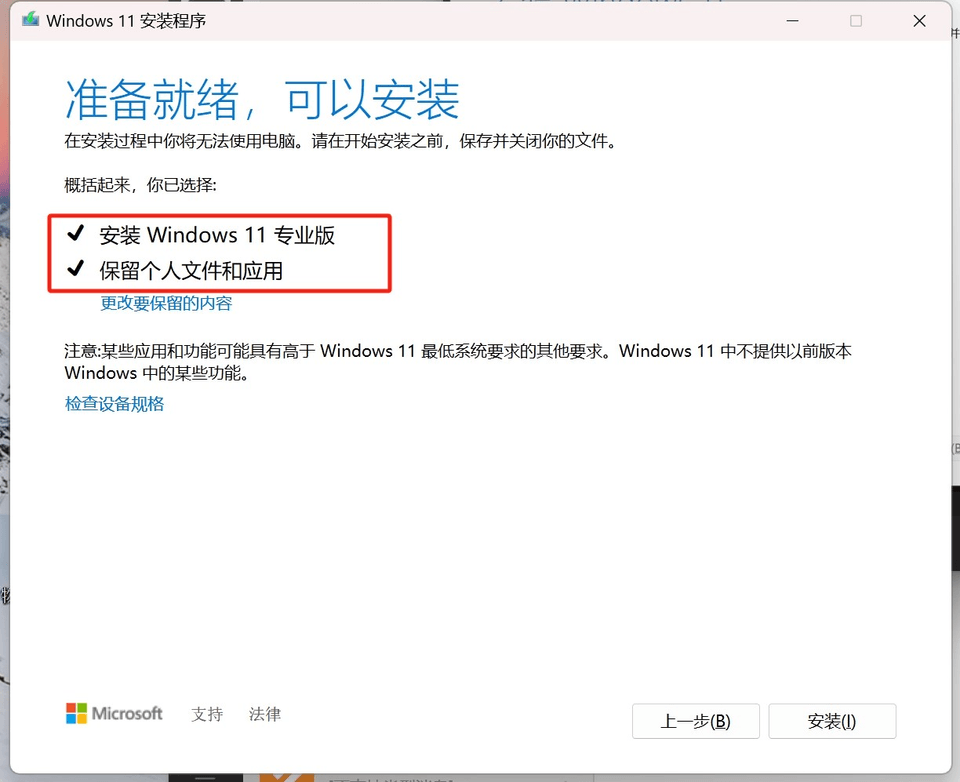
Task: Open the 检查设备规格 link
Action: (x=114, y=404)
